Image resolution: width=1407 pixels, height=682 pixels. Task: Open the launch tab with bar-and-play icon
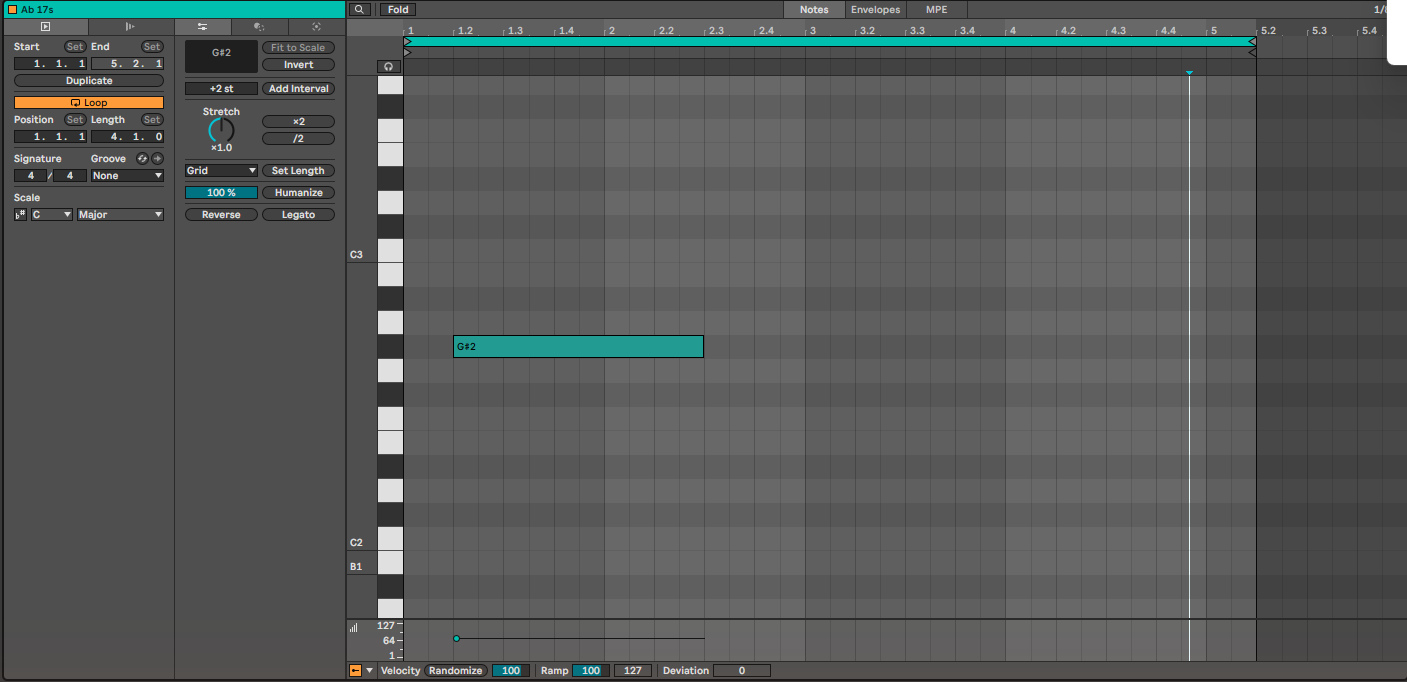[130, 27]
